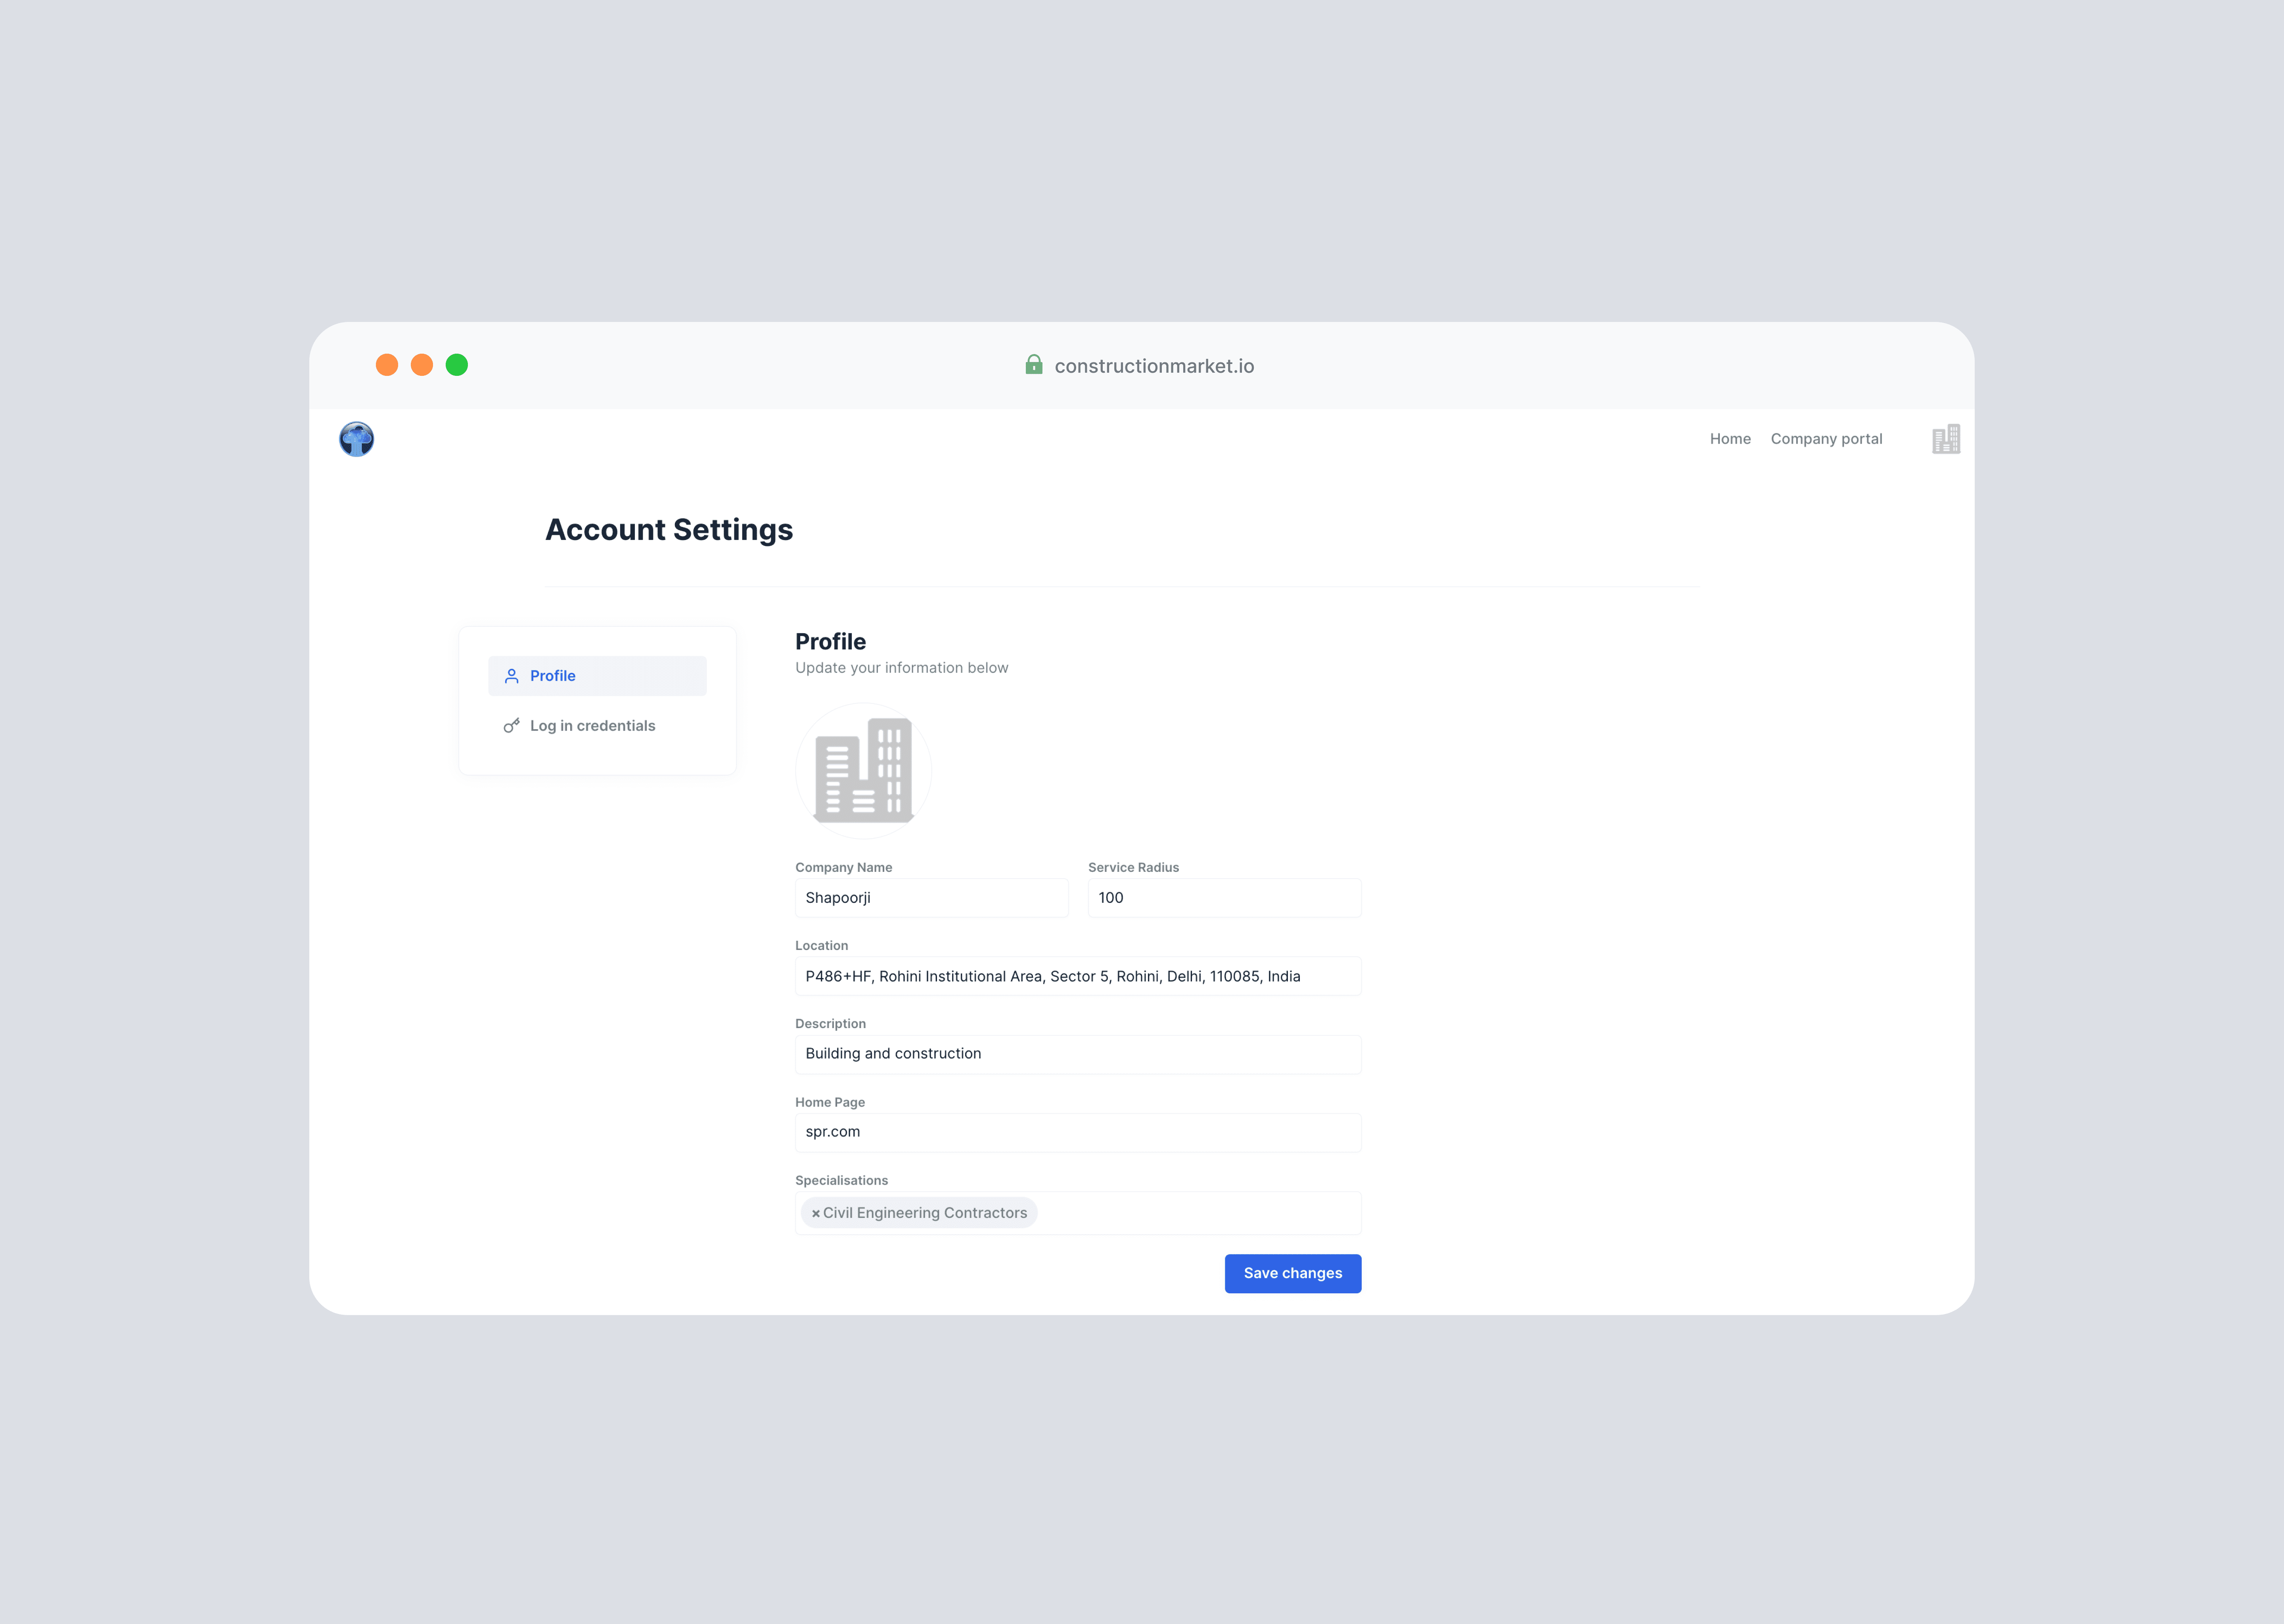Edit the Company Name field
2284x1624 pixels.
(x=931, y=898)
